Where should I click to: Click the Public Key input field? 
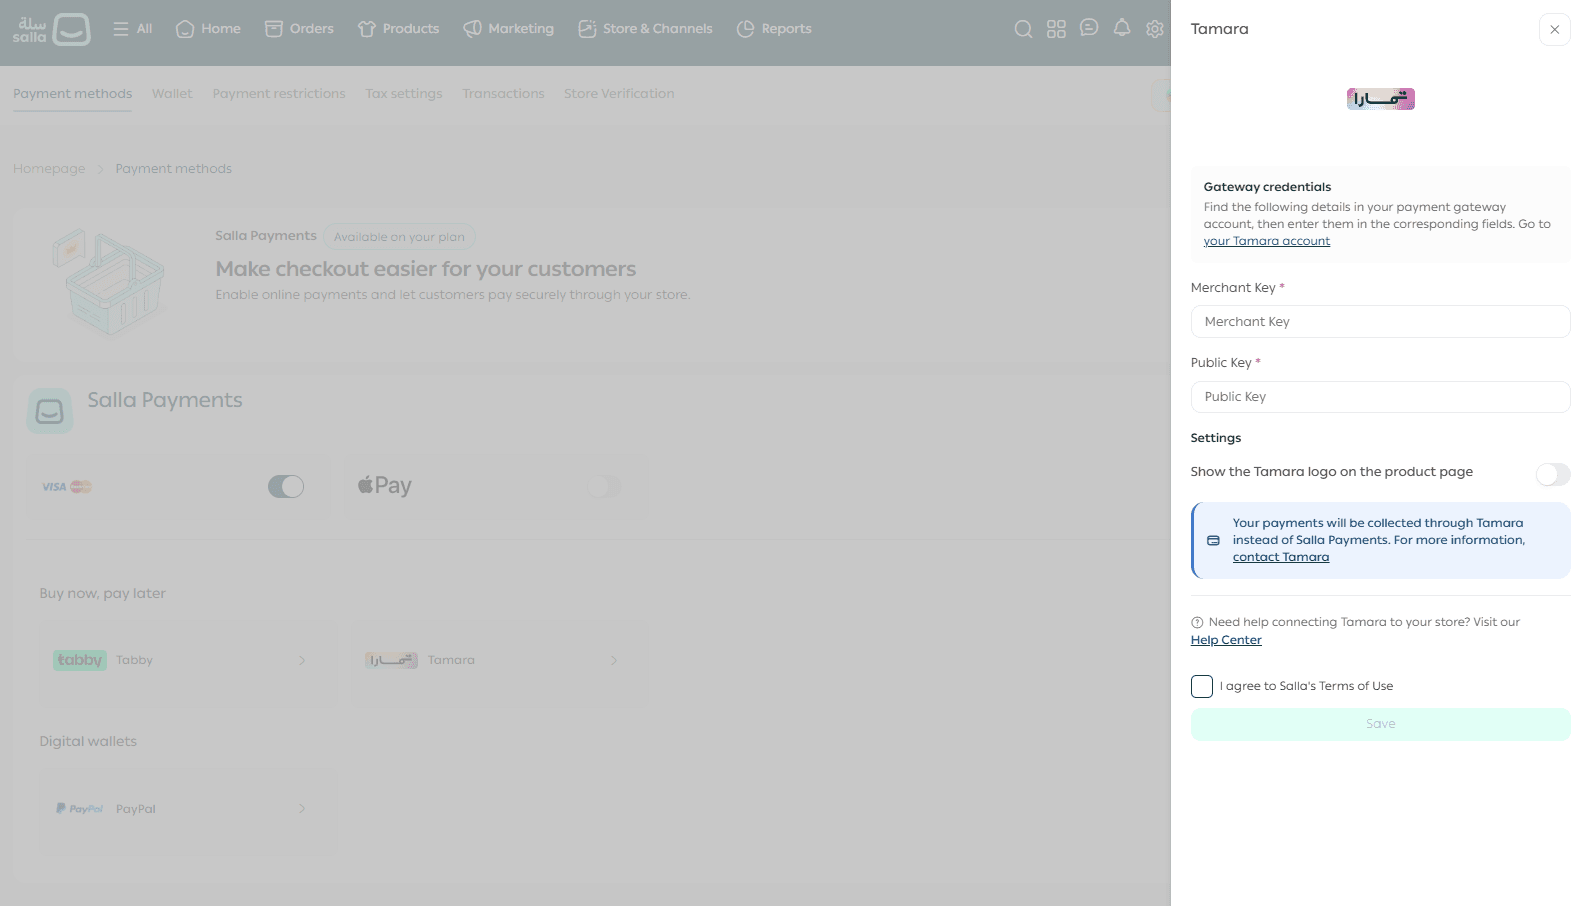(x=1380, y=397)
